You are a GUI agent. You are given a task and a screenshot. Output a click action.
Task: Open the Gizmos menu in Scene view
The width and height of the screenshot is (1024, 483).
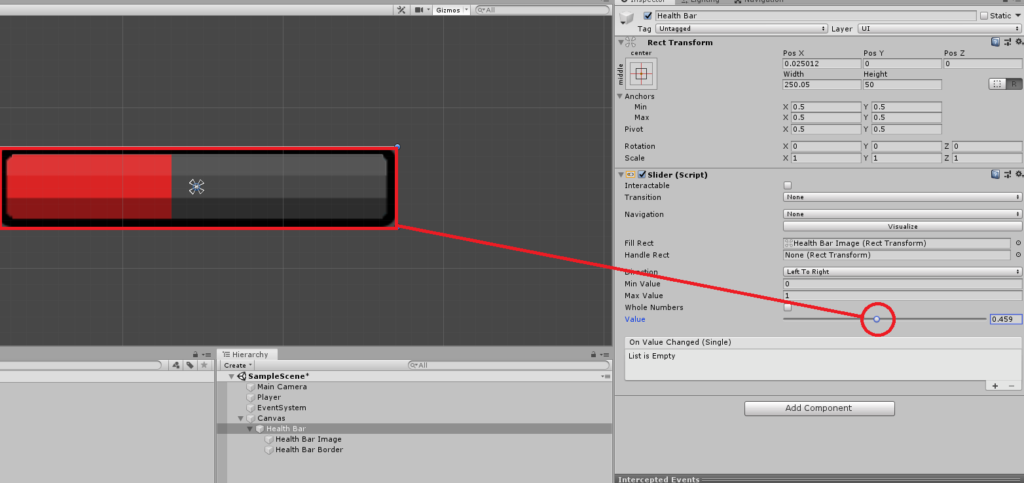[447, 9]
